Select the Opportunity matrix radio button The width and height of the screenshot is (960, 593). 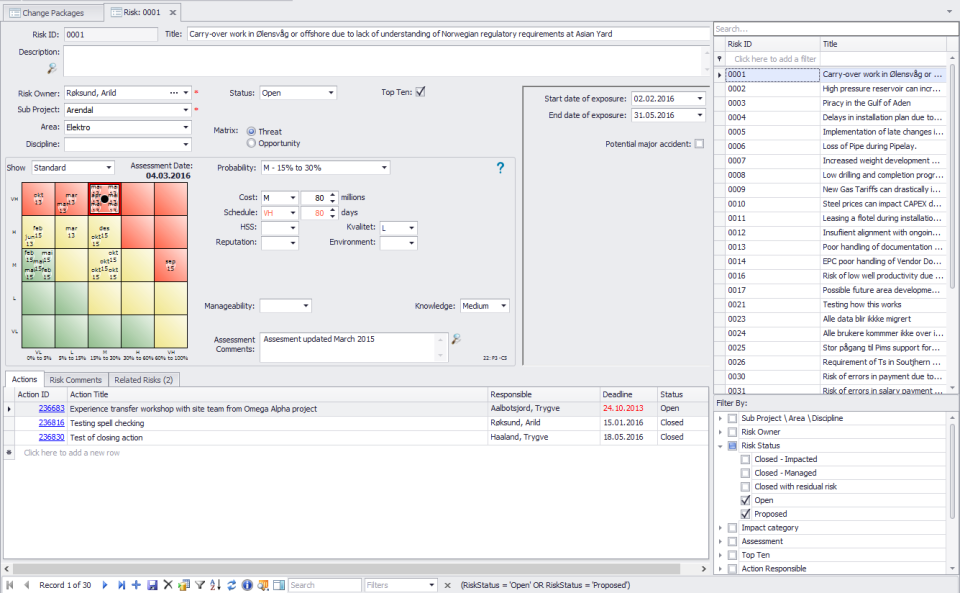tap(251, 143)
